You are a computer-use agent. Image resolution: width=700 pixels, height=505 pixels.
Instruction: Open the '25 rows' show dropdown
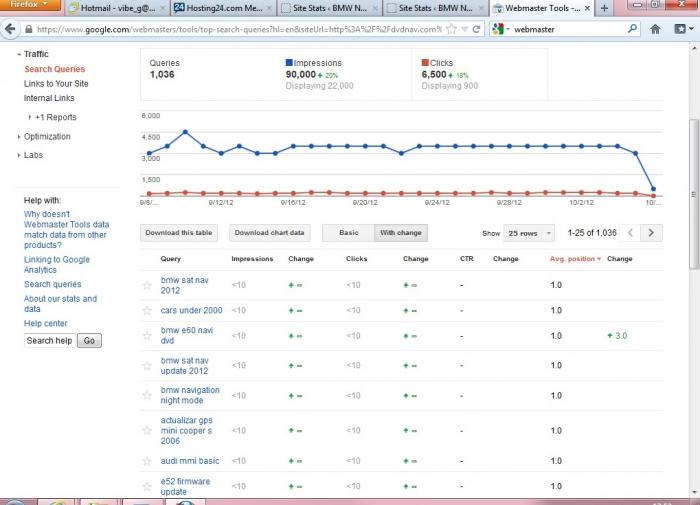click(529, 233)
